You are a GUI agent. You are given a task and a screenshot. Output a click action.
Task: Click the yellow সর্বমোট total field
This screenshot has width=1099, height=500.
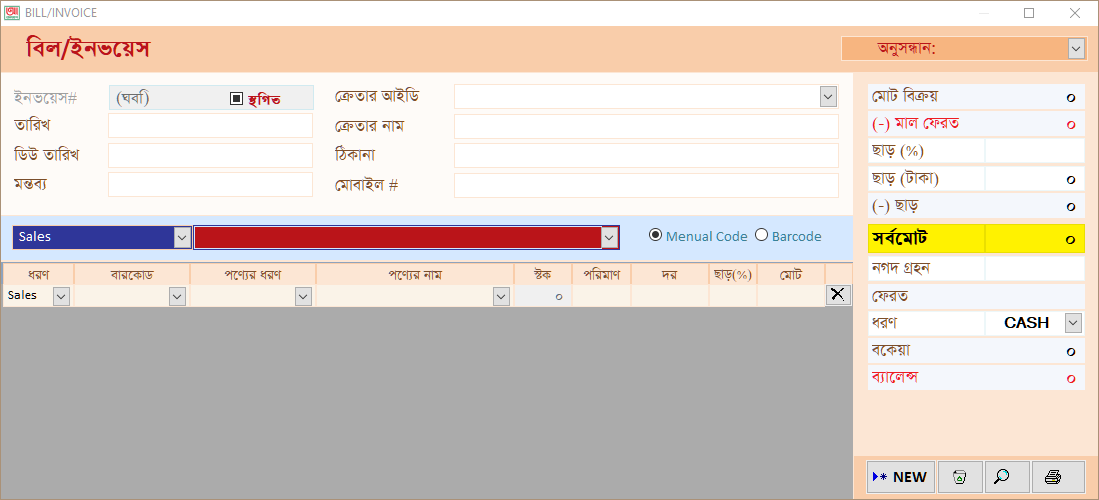(x=1035, y=238)
